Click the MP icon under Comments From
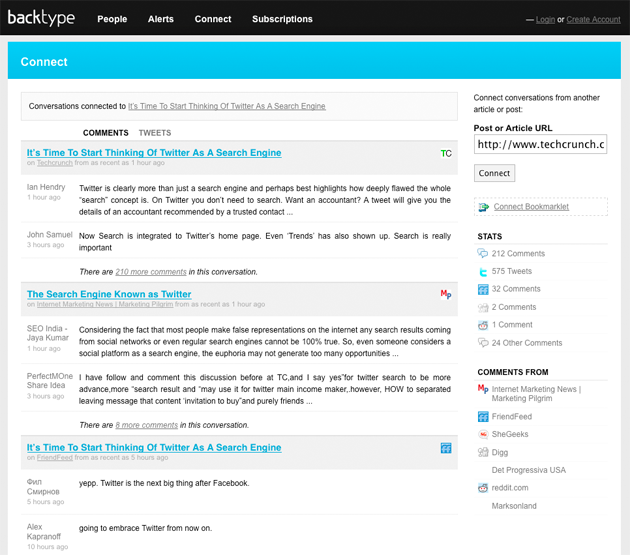The height and width of the screenshot is (555, 630). click(x=483, y=389)
